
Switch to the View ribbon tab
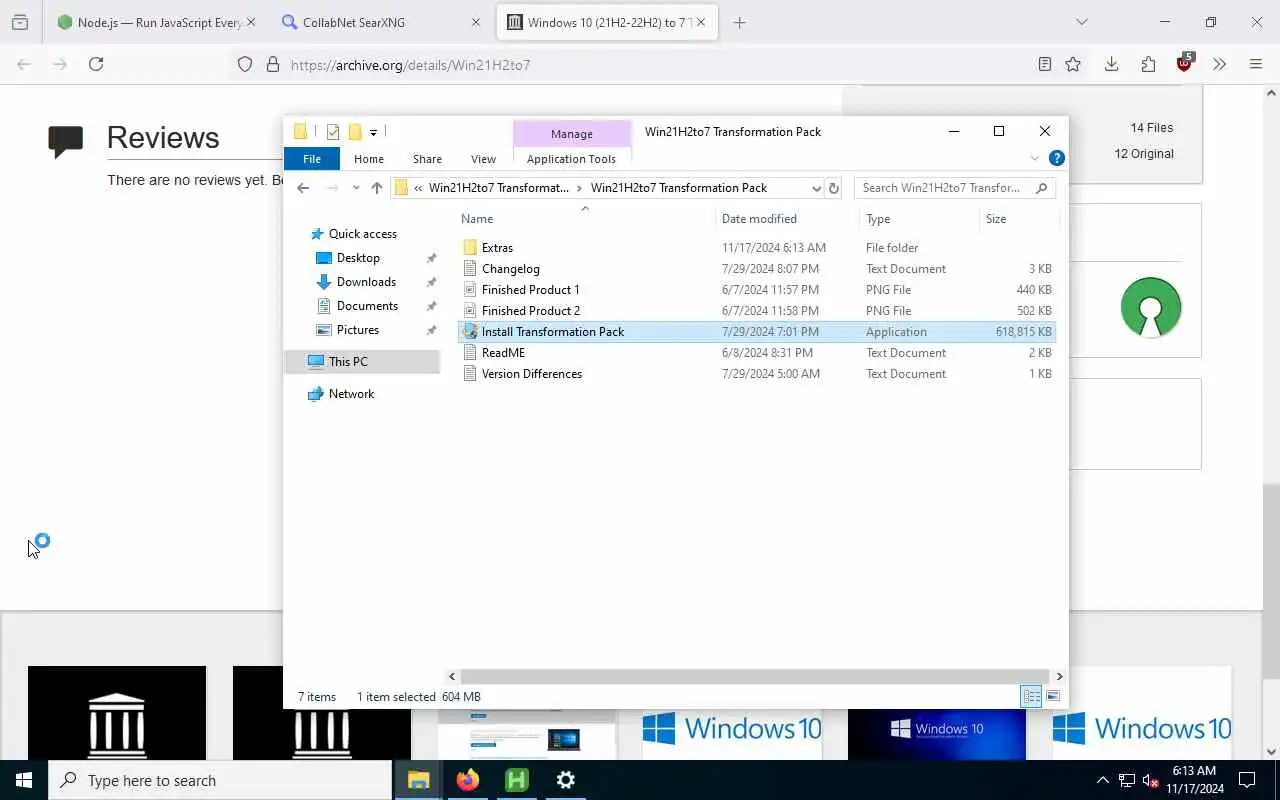click(483, 159)
